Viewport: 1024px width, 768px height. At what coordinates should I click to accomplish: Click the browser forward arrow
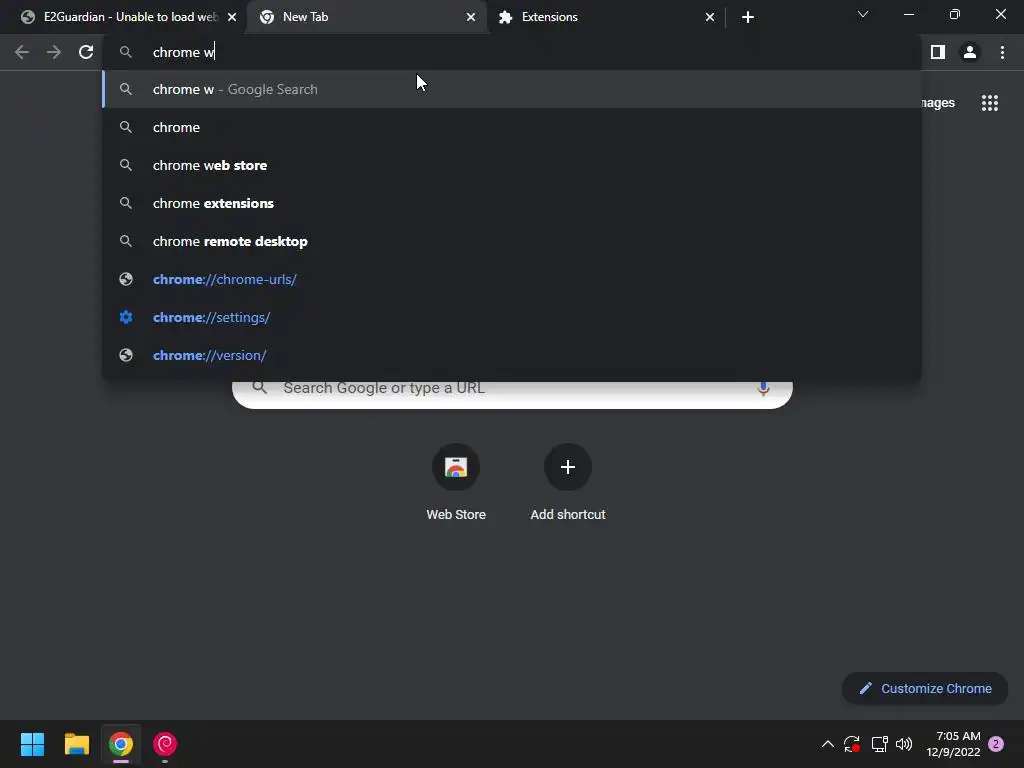click(54, 52)
